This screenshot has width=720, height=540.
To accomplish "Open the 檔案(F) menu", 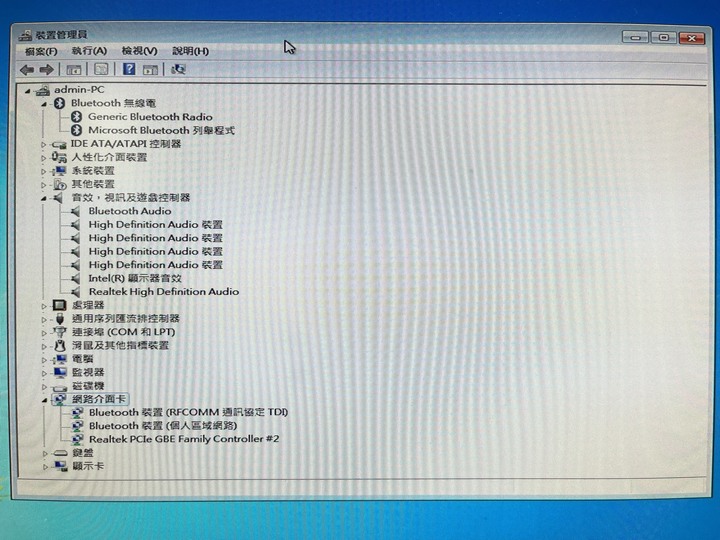I will 41,51.
